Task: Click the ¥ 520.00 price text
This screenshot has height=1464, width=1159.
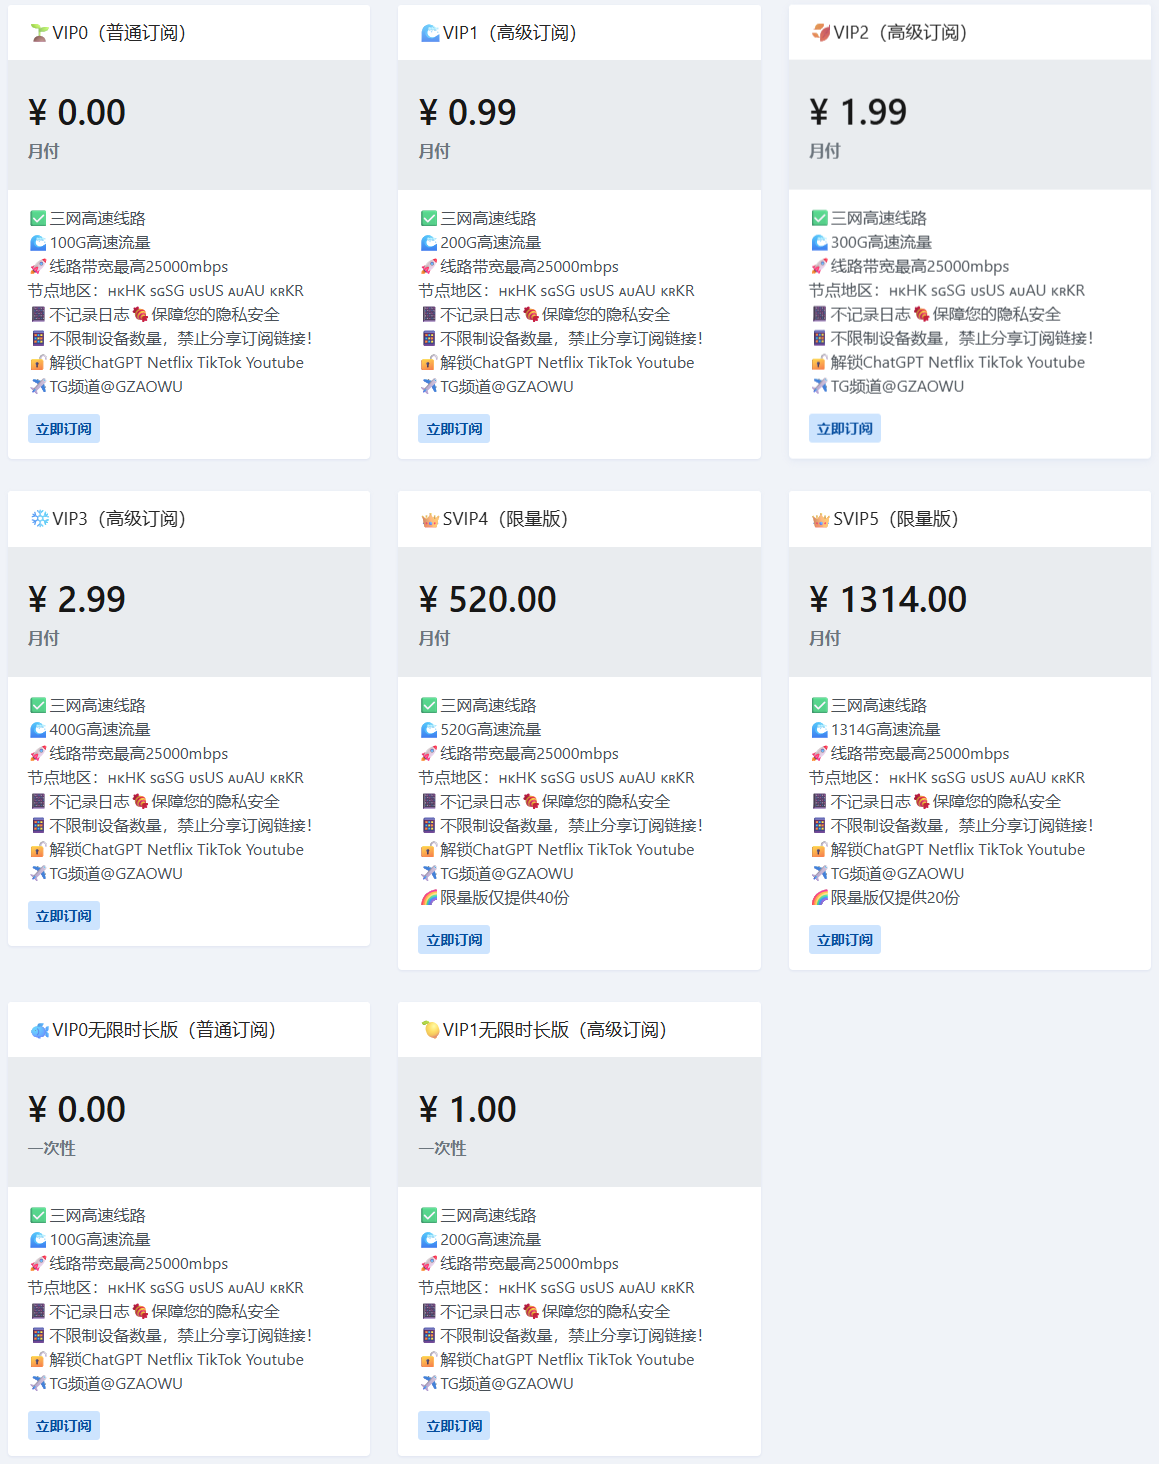Action: pyautogui.click(x=487, y=600)
